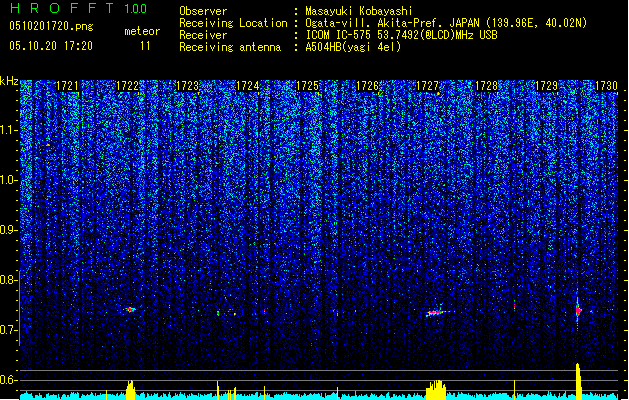
Task: Click observer name Masayuki Kobayashi
Action: point(359,11)
